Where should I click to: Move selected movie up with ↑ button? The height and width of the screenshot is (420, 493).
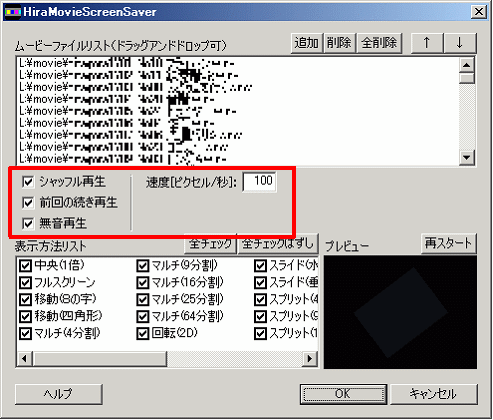click(x=427, y=43)
